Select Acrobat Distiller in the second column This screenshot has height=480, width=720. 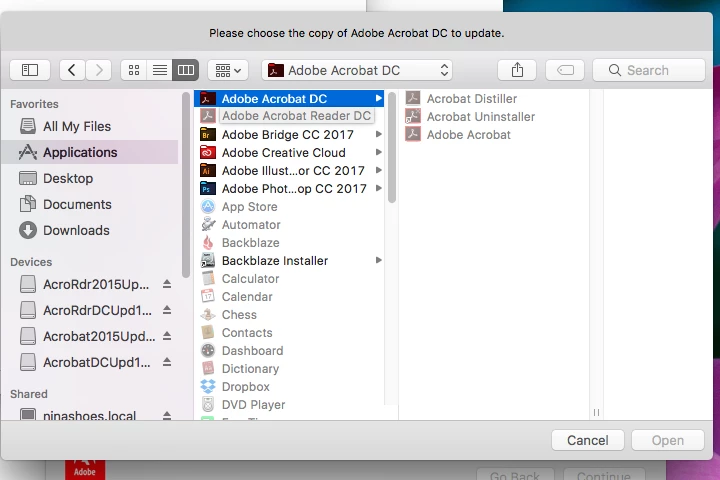point(495,98)
